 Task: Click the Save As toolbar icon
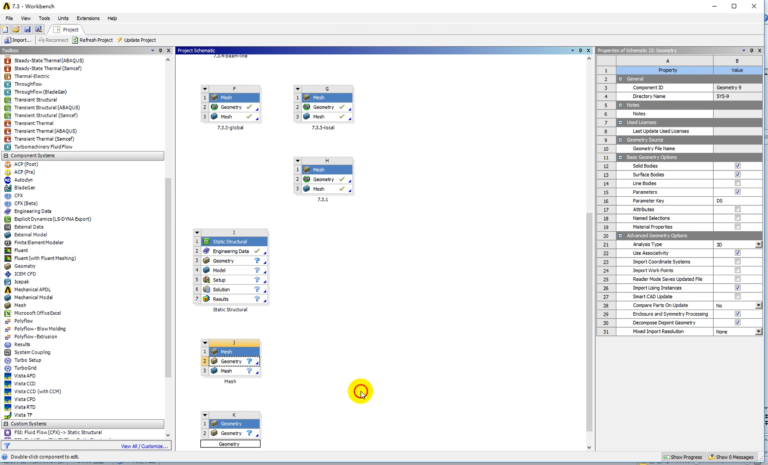38,29
